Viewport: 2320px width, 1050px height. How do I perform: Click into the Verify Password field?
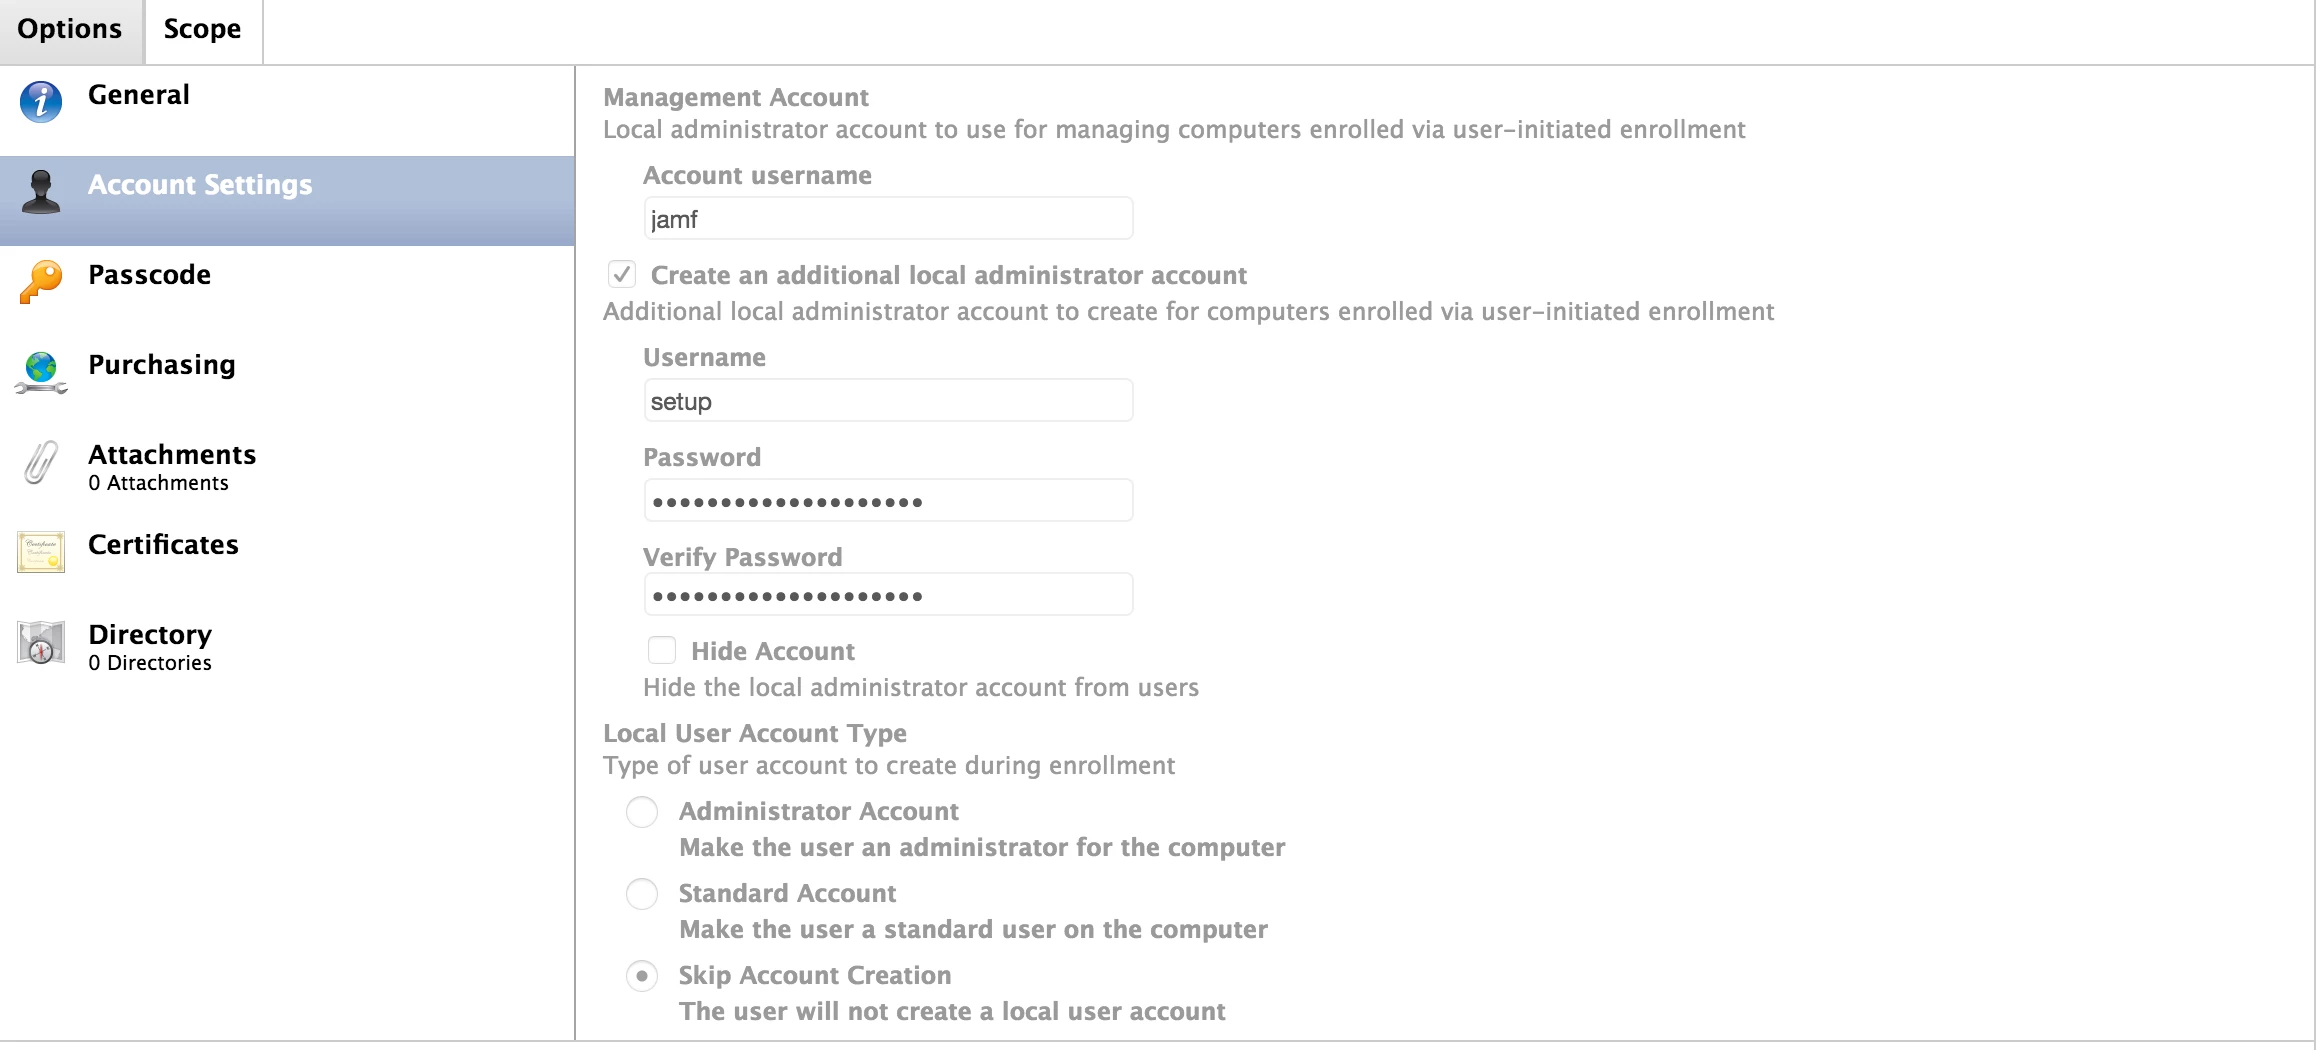click(888, 594)
